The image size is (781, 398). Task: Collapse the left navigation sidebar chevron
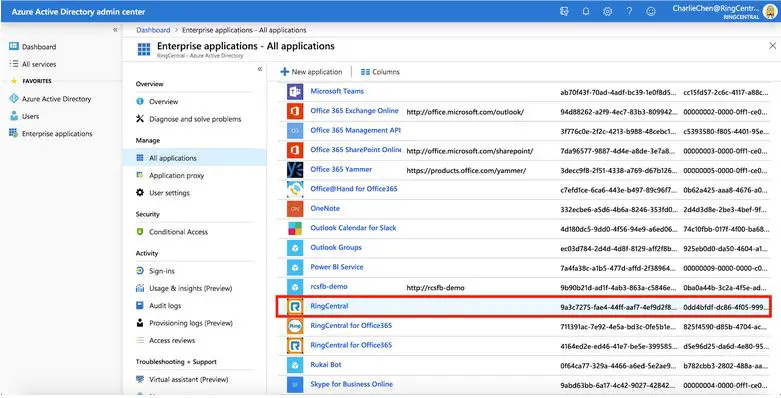pyautogui.click(x=115, y=30)
